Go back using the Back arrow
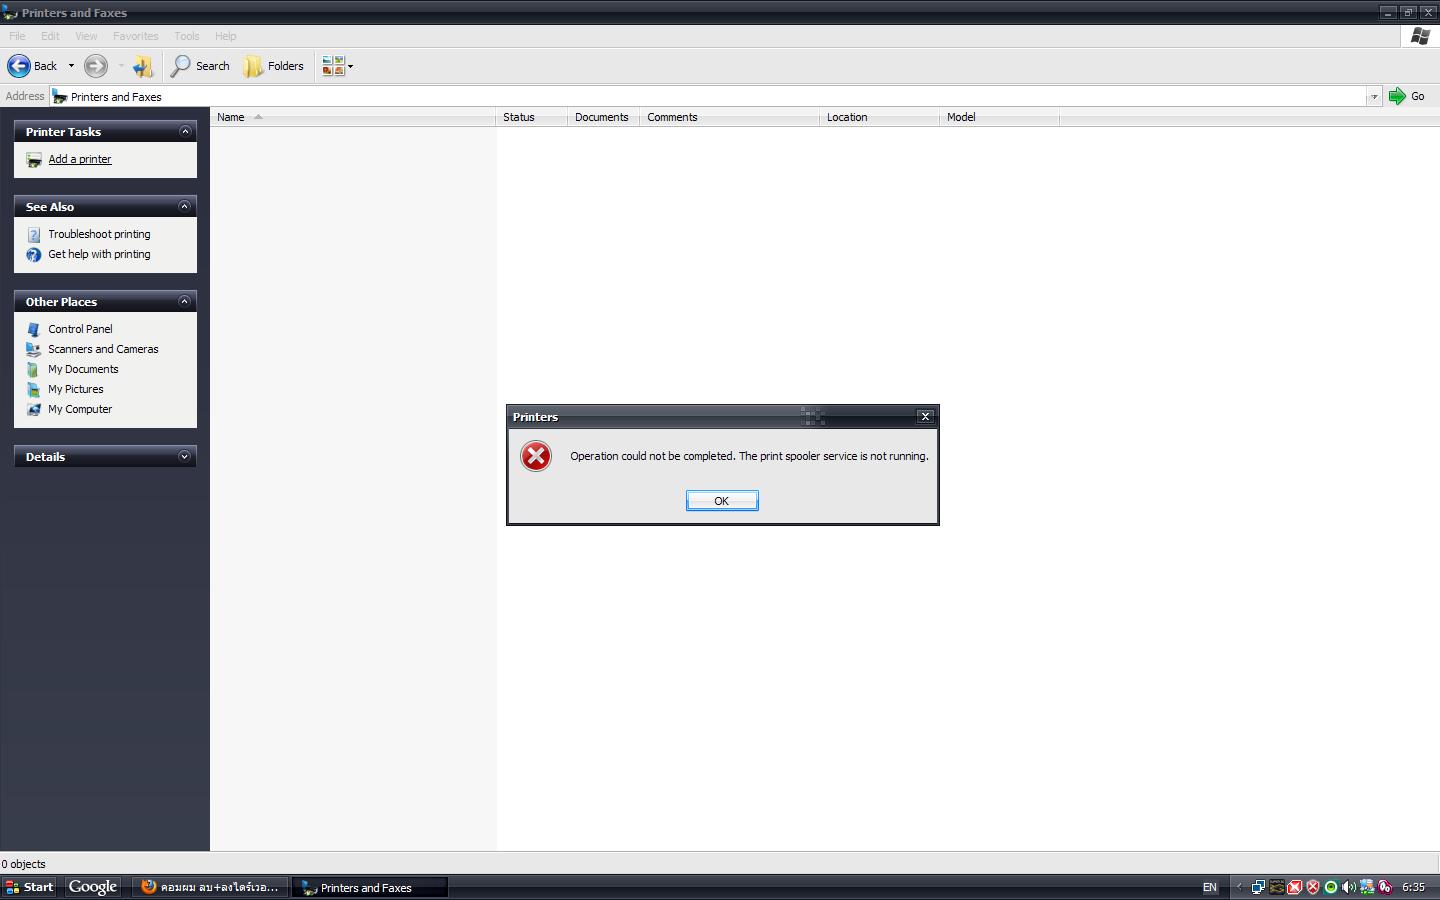Screen dimensions: 1440x900 (33, 66)
